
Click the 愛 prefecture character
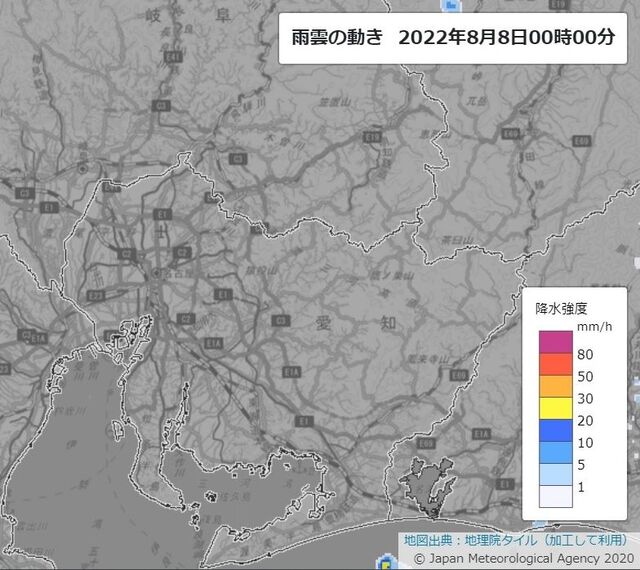(x=323, y=323)
